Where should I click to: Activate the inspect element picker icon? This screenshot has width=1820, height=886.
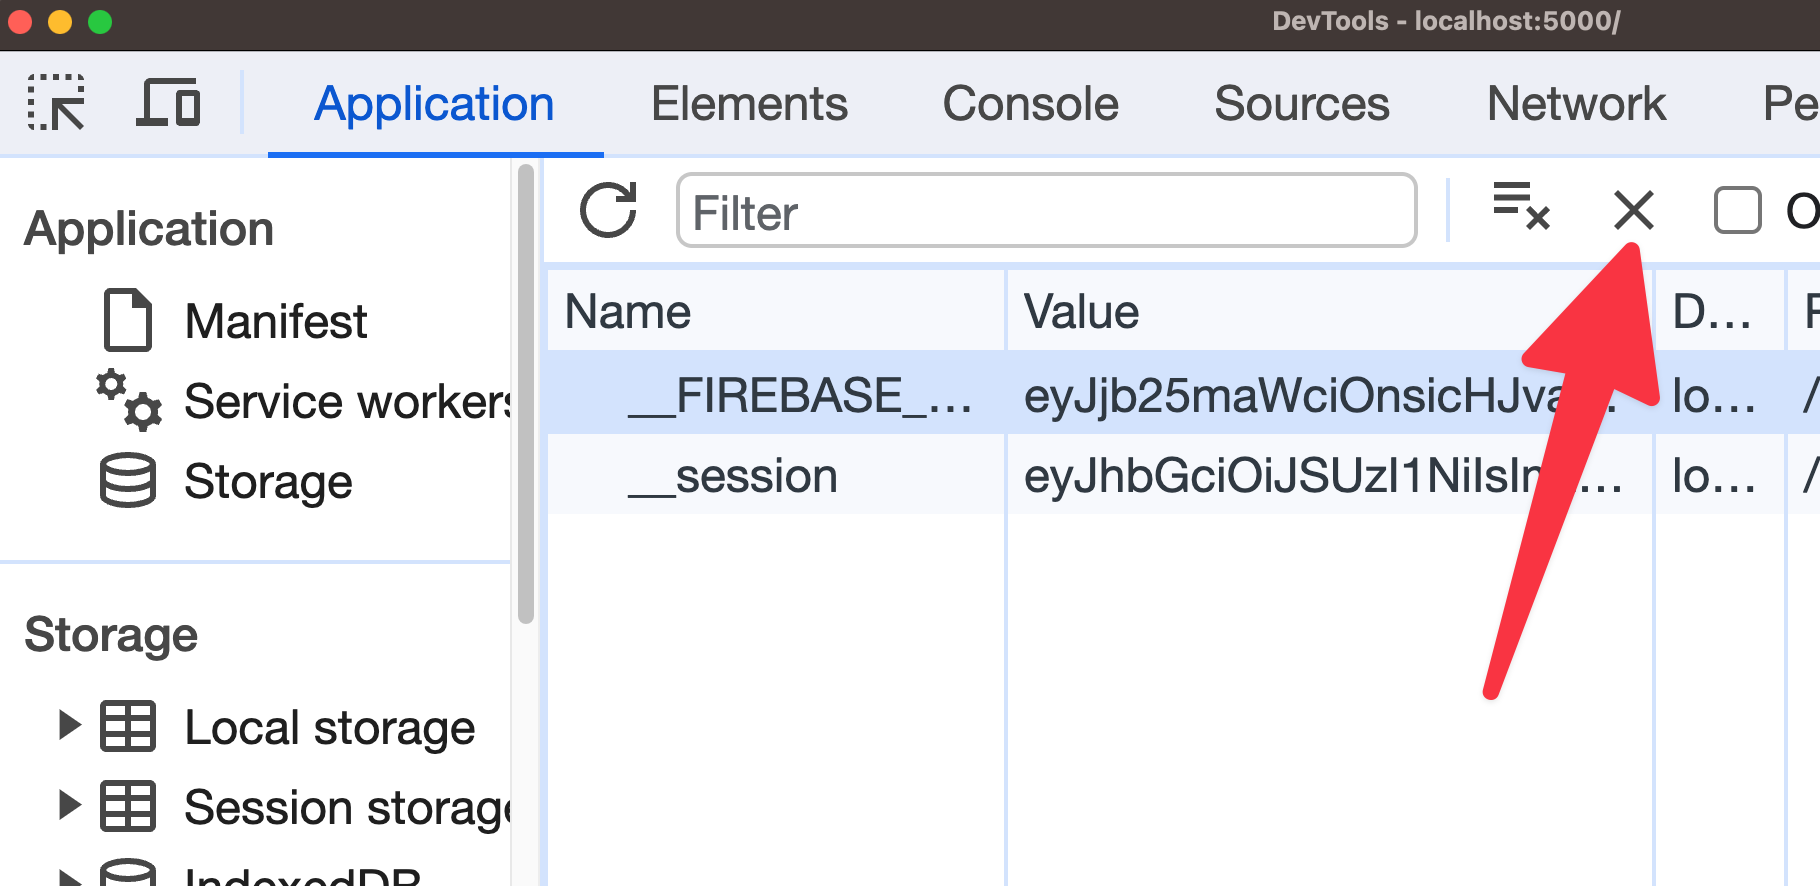click(56, 103)
